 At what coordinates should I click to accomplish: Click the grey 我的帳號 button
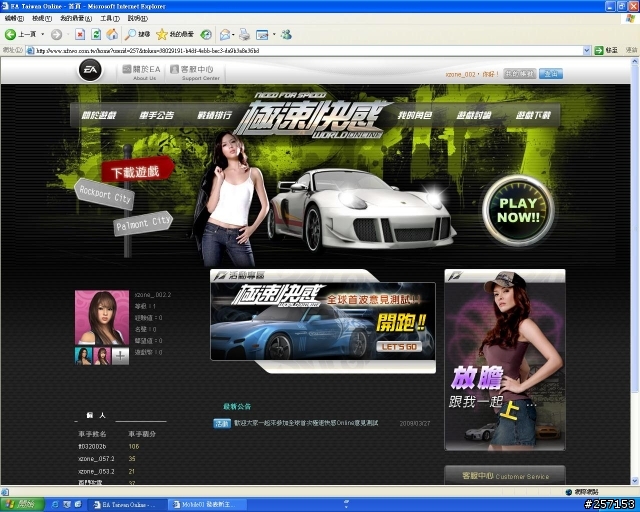coord(519,74)
